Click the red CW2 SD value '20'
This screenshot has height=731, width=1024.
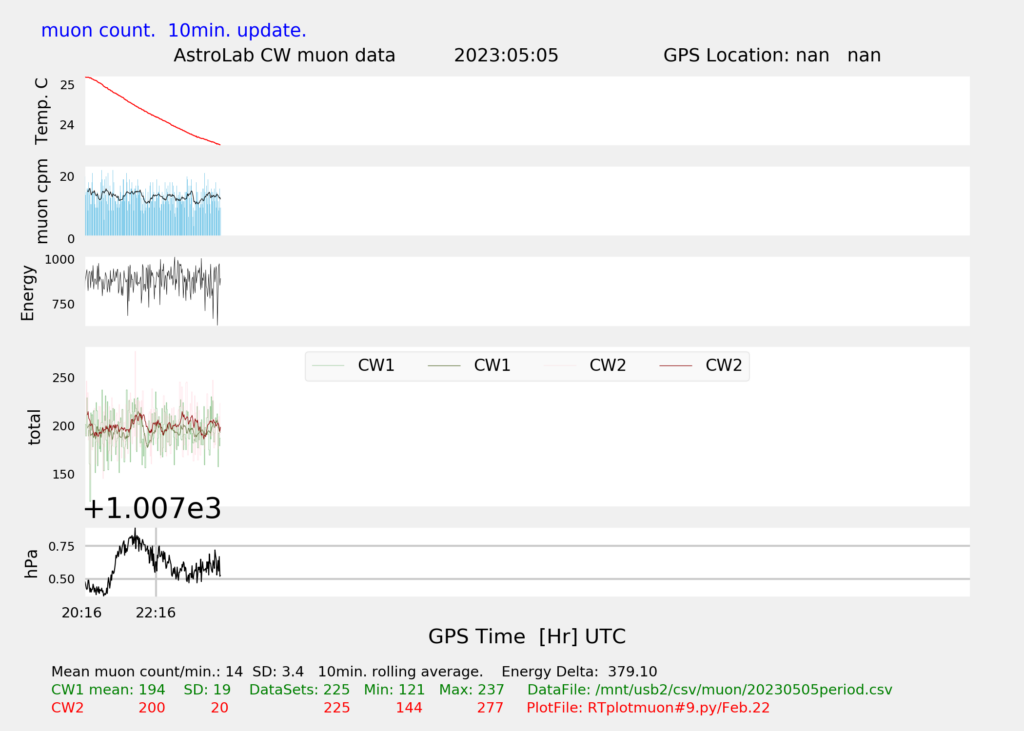click(219, 708)
